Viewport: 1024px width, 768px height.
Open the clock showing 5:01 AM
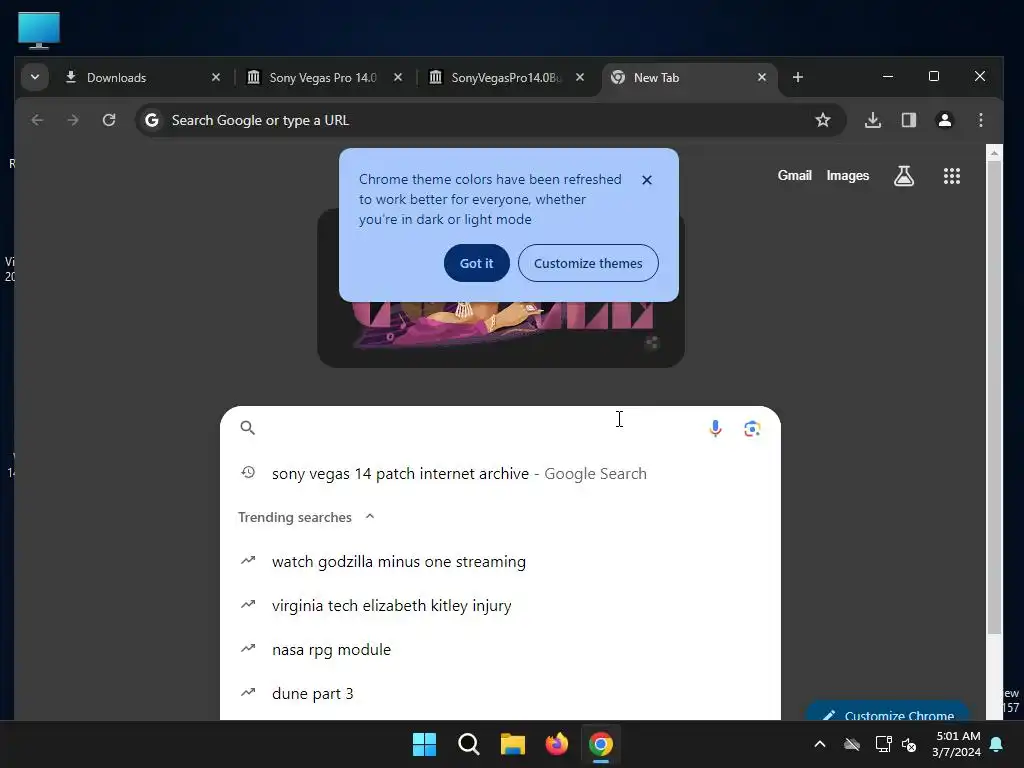[957, 744]
